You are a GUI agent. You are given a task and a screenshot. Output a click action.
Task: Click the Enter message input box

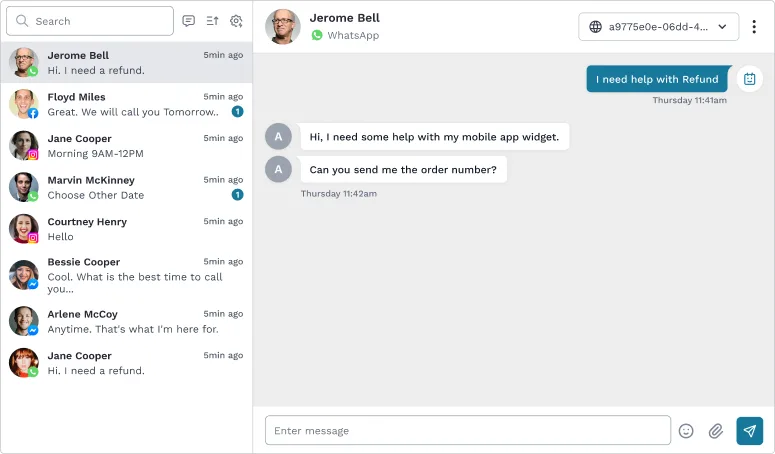tap(468, 430)
